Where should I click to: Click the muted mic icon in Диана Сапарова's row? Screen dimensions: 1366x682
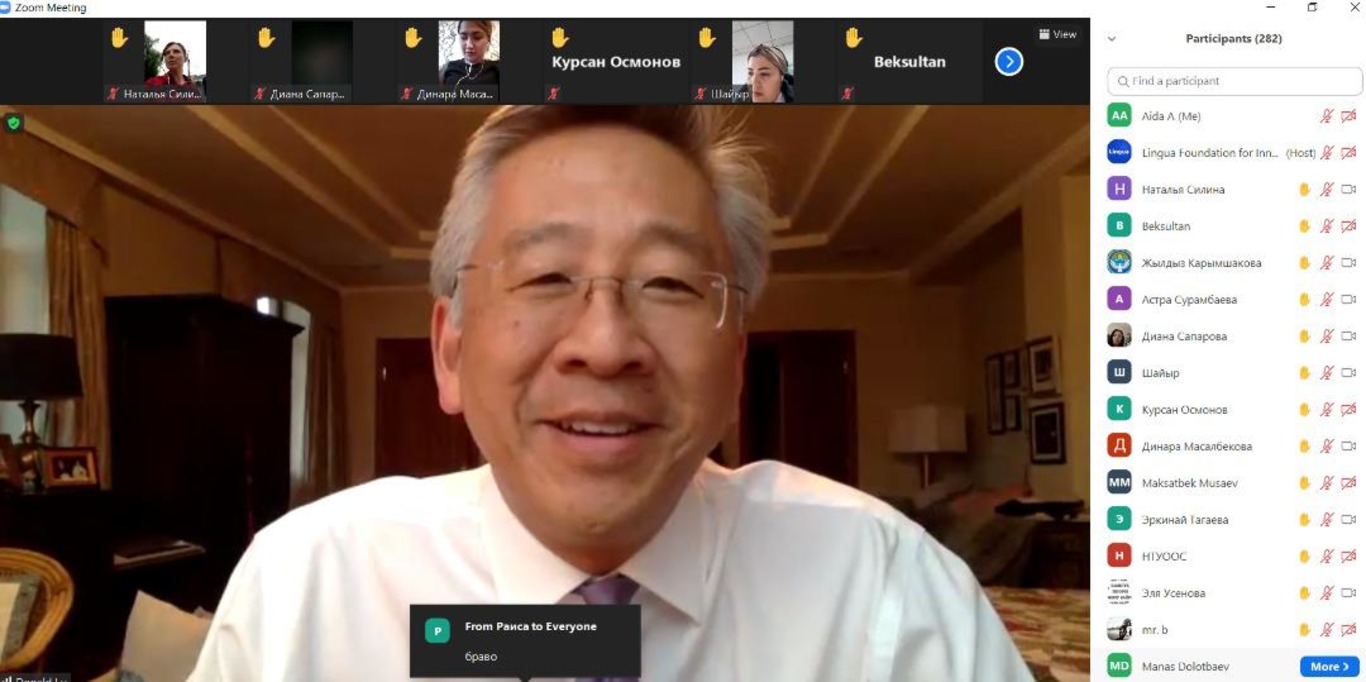(1327, 336)
